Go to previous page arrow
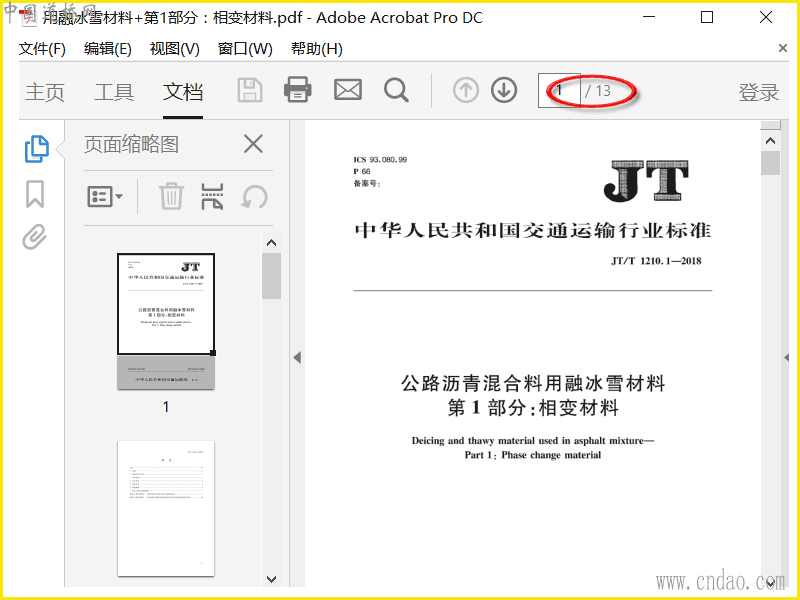The image size is (800, 600). [x=466, y=90]
